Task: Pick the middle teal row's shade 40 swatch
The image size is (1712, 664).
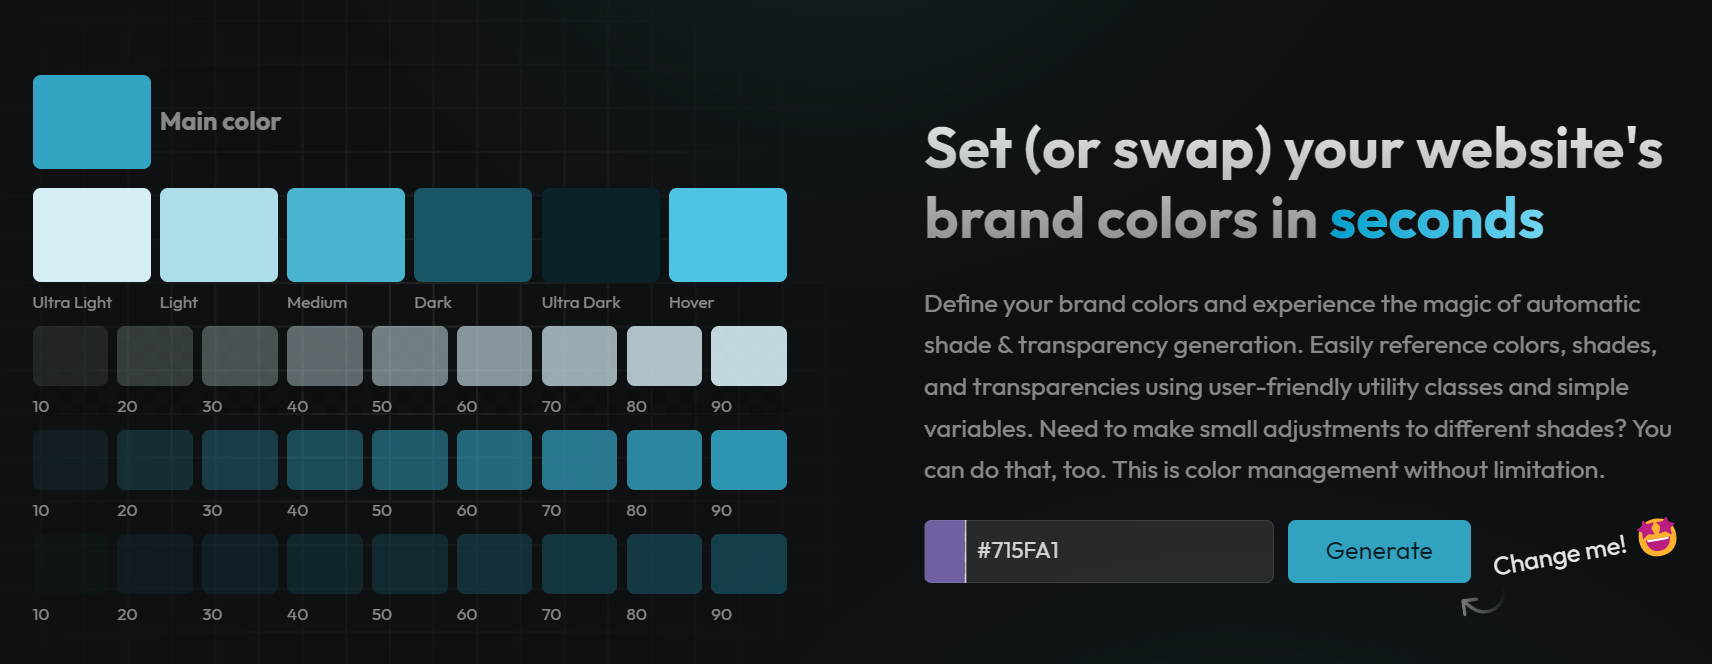Action: (x=325, y=460)
